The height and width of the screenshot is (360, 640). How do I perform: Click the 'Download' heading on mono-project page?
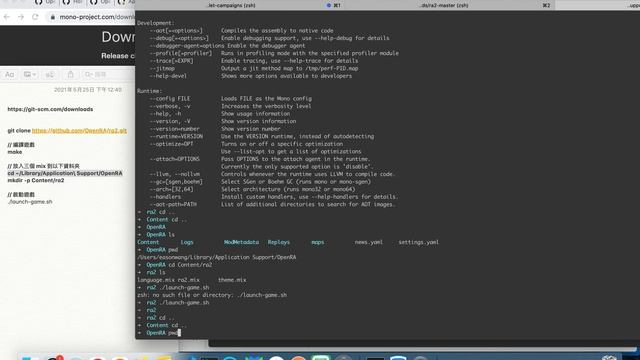point(118,37)
